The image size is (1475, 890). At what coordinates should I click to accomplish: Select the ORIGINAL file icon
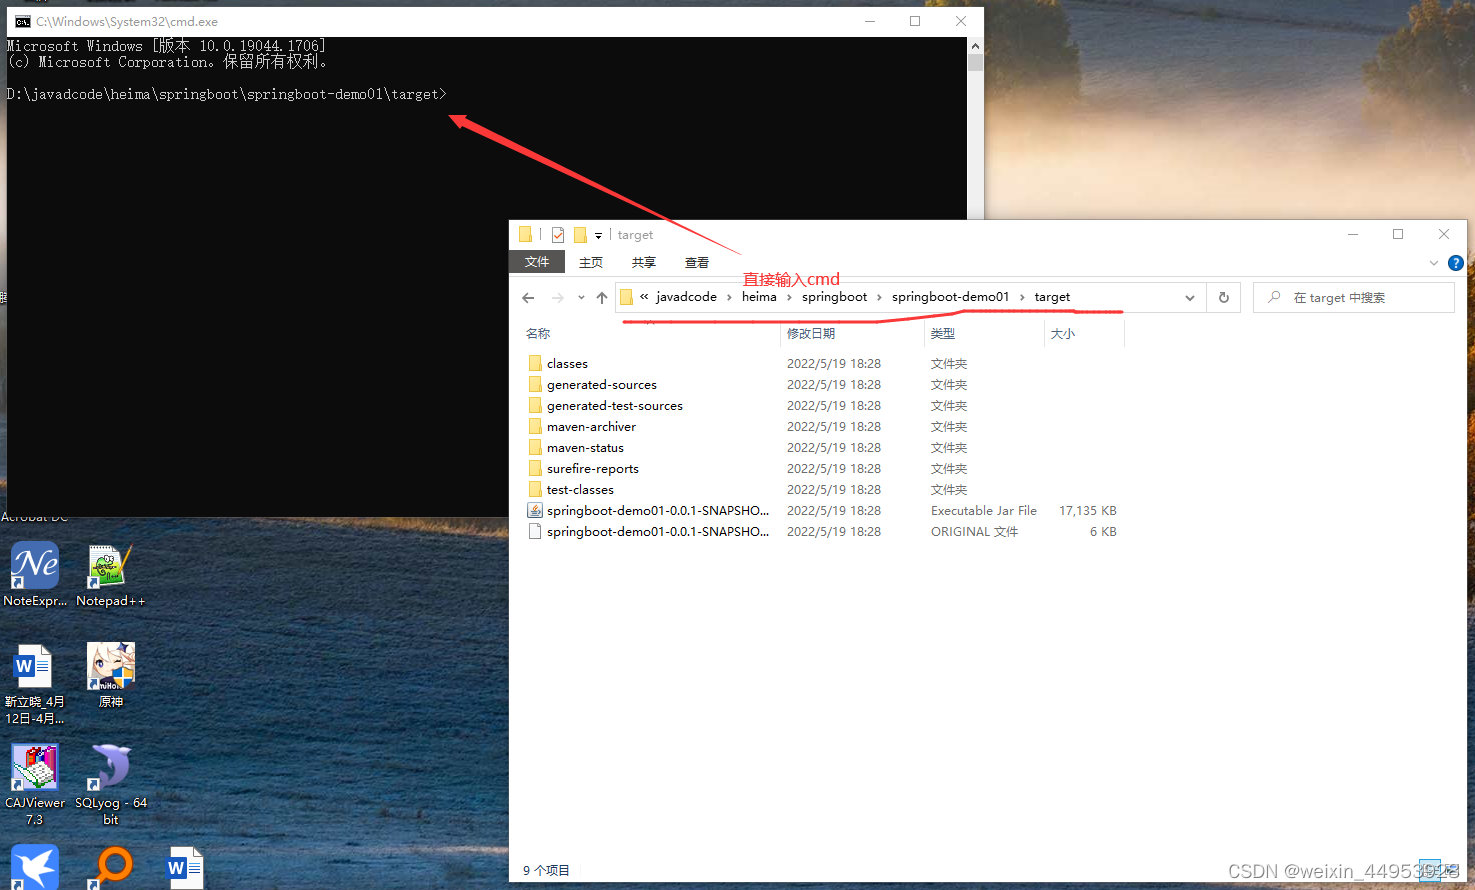pyautogui.click(x=535, y=531)
